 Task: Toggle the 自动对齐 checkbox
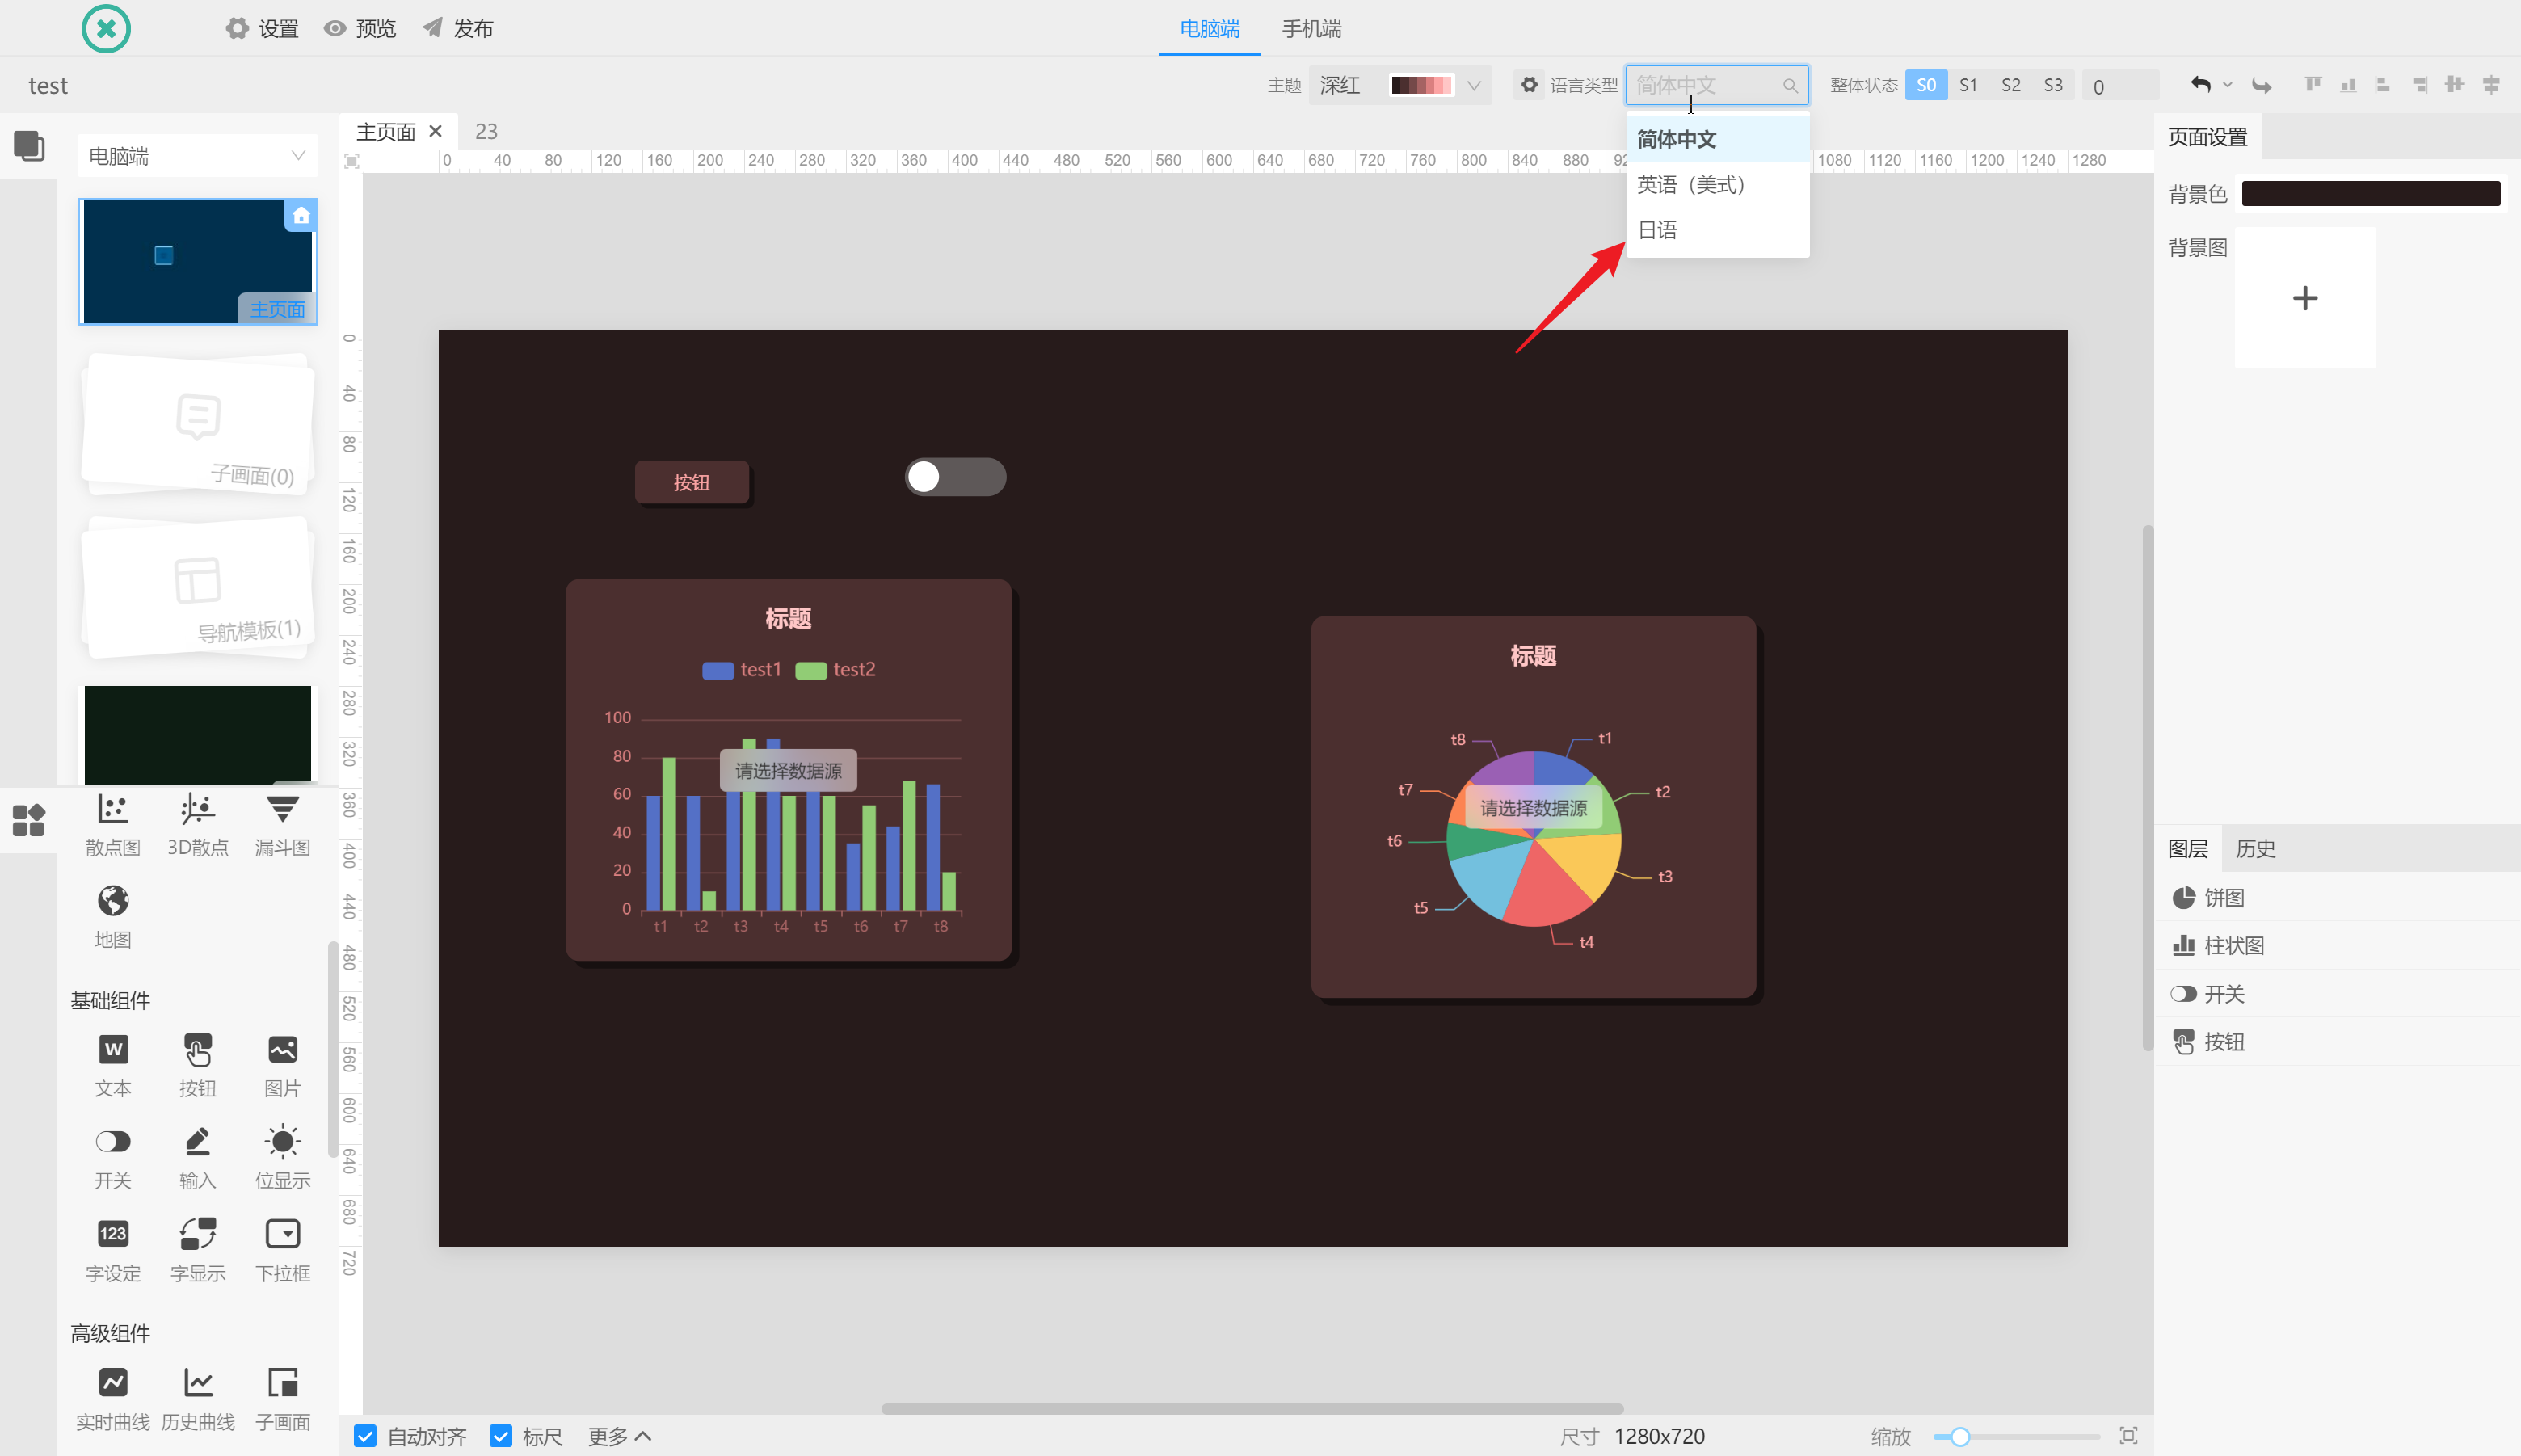click(365, 1436)
